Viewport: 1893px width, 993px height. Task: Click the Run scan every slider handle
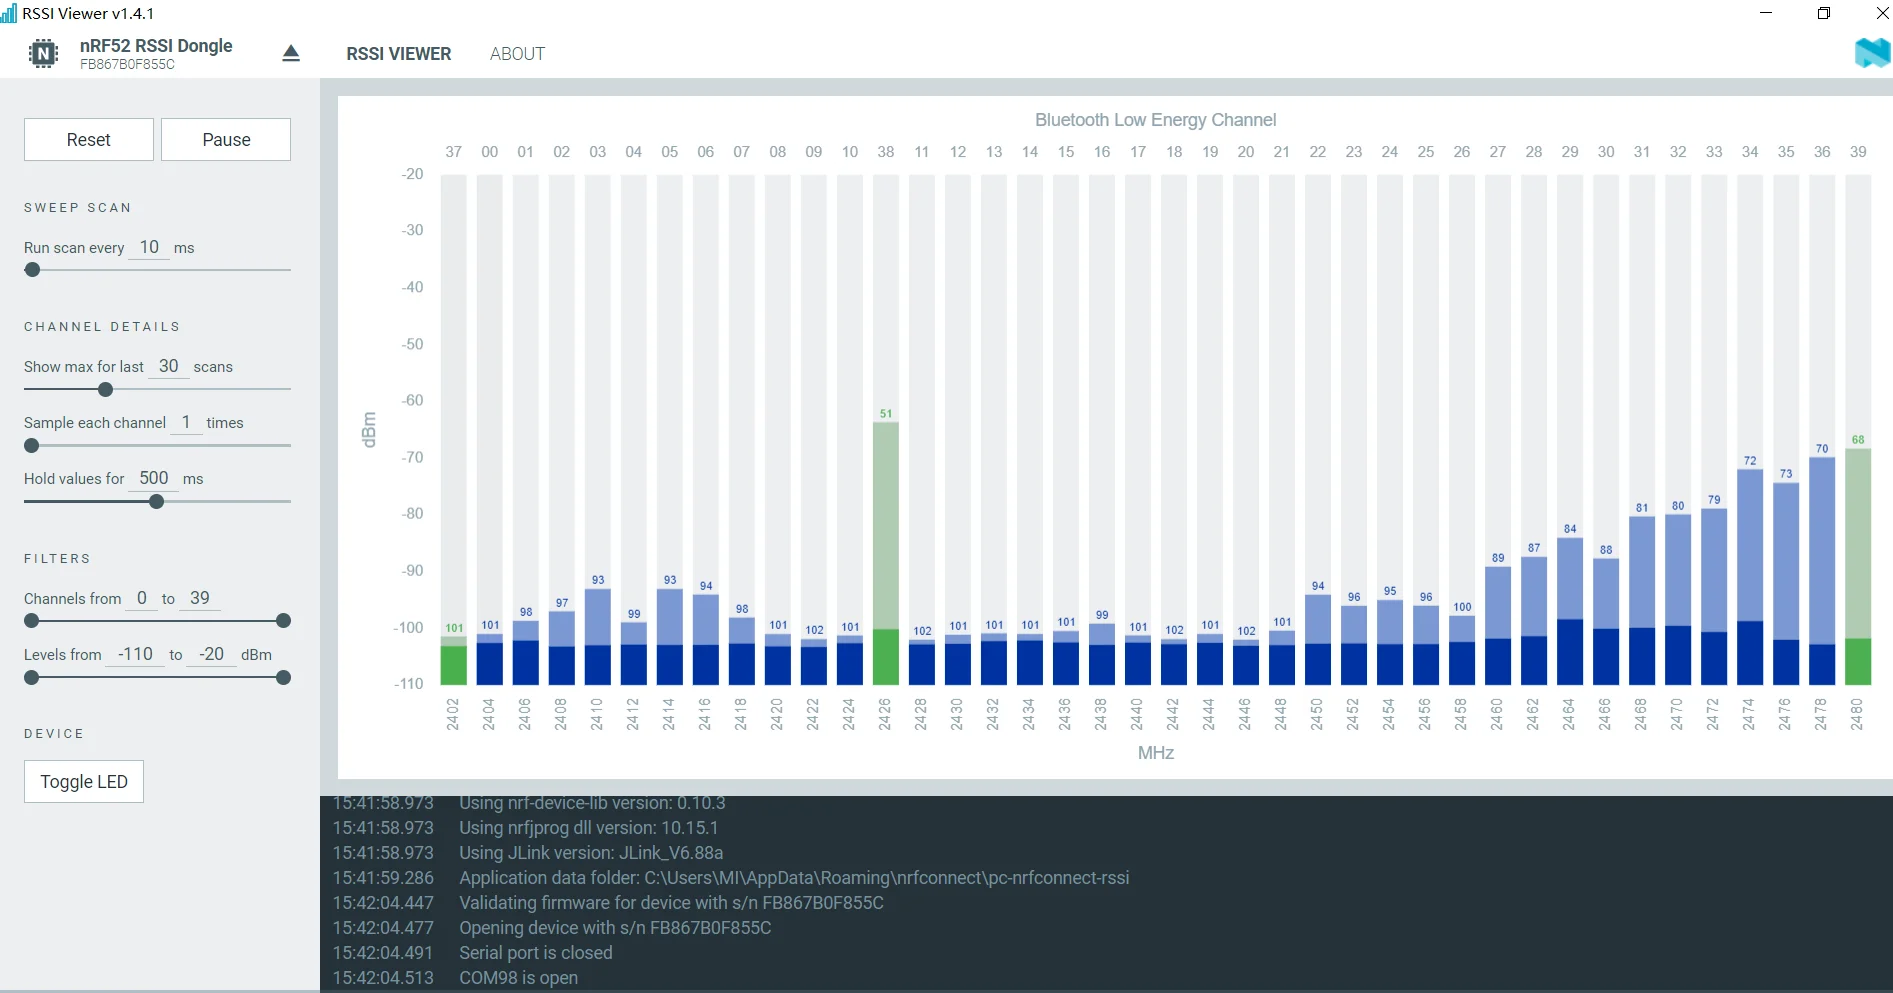click(x=32, y=270)
